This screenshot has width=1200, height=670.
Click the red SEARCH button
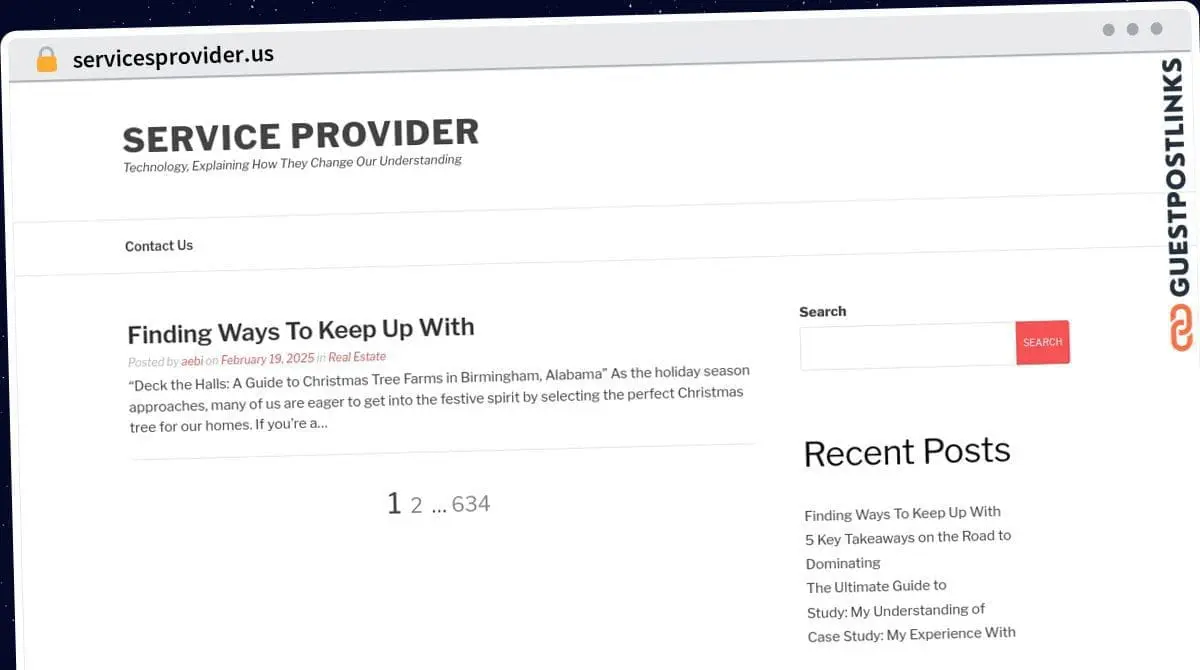click(1042, 342)
